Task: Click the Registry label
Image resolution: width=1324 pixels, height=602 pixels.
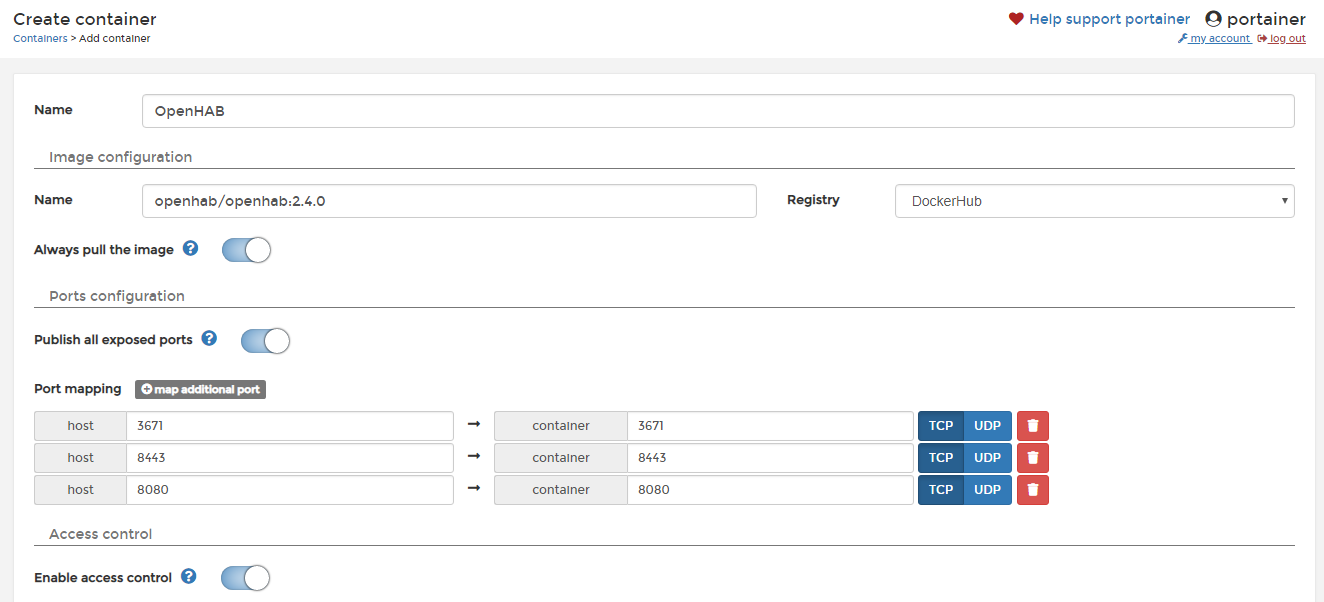Action: (813, 199)
